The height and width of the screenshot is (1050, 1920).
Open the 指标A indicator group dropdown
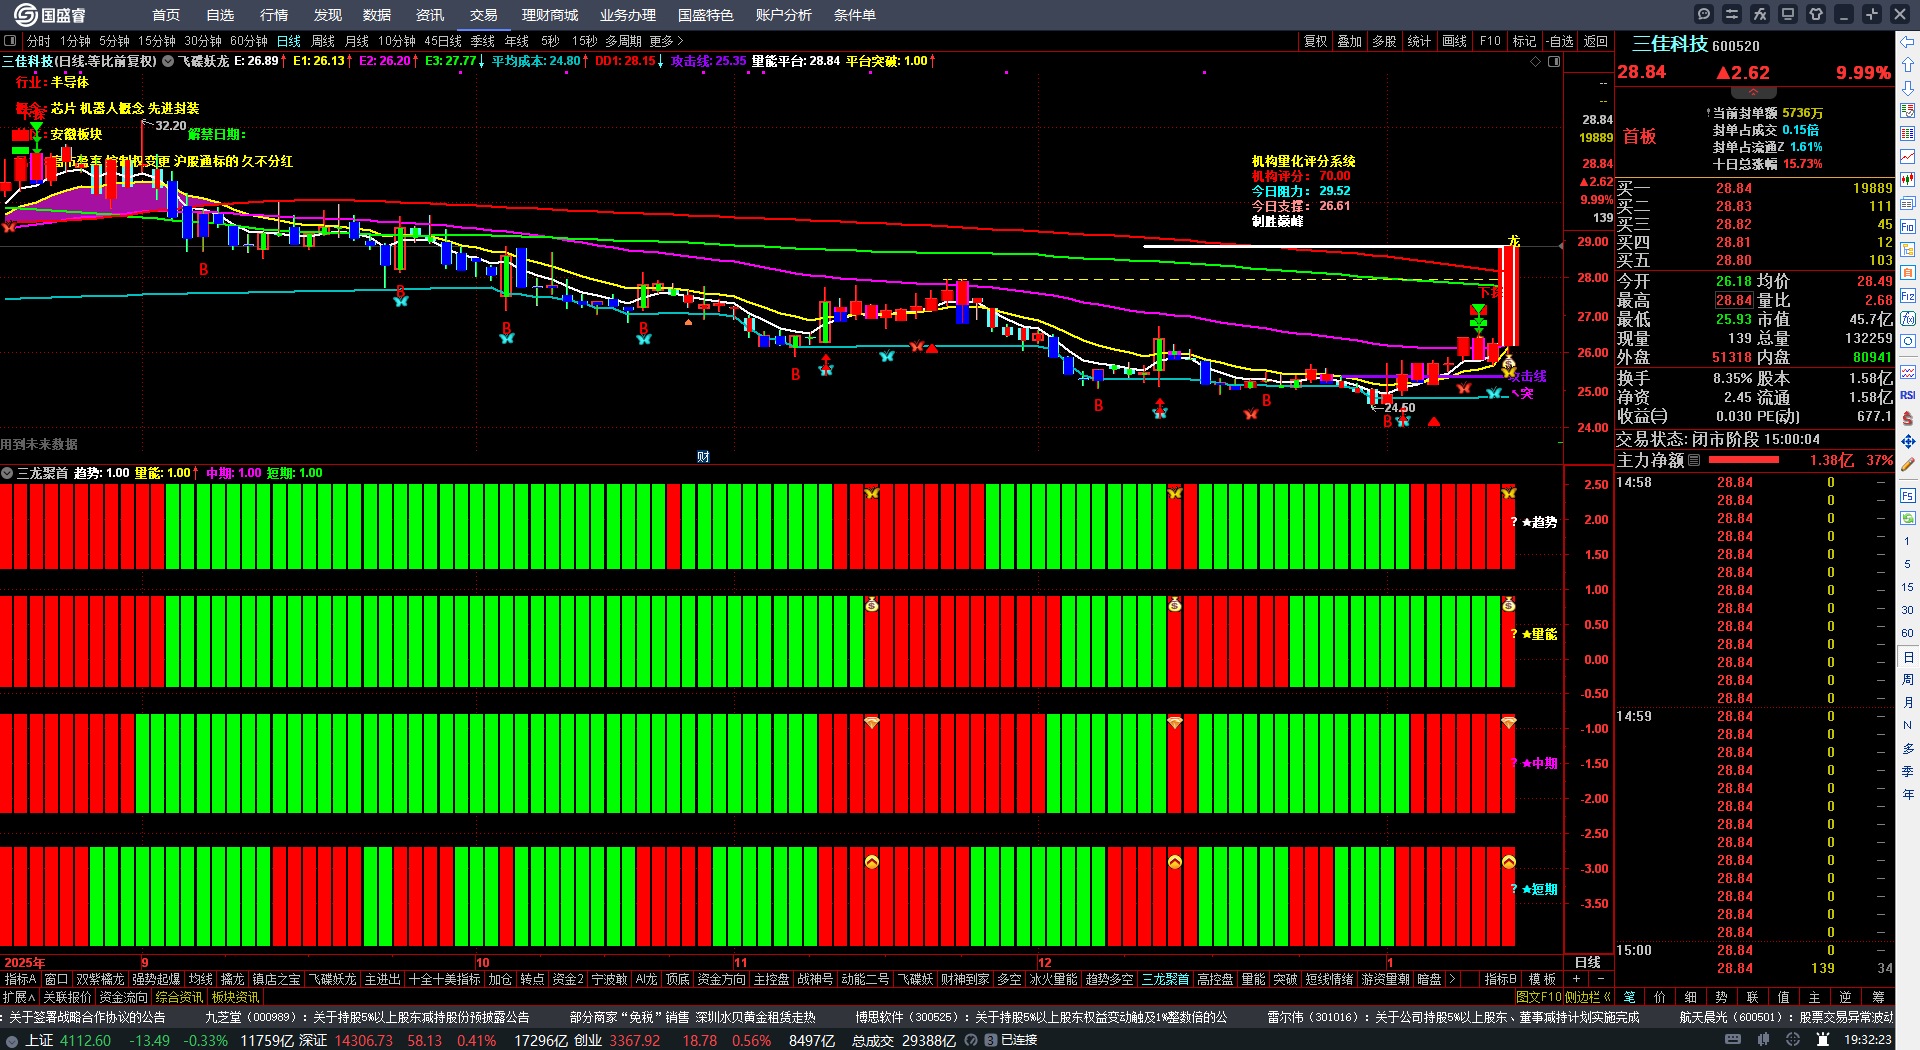pos(21,979)
